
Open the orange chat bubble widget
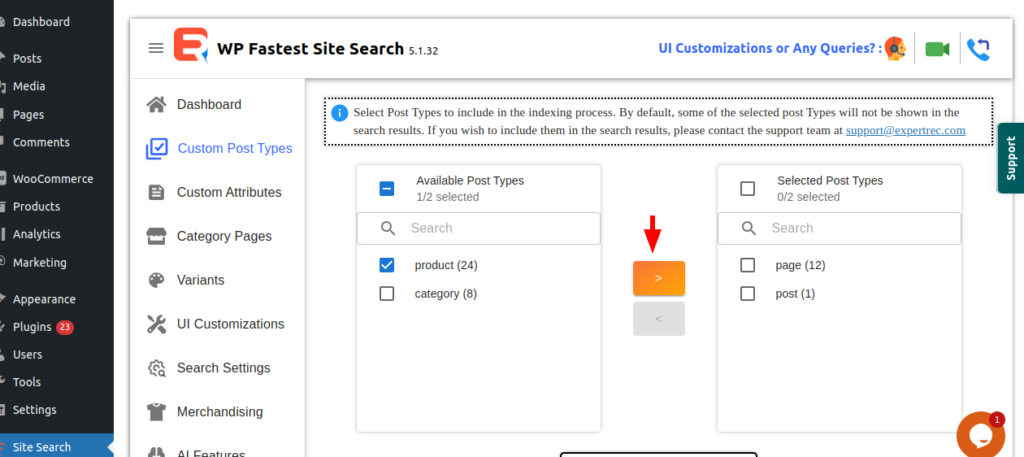979,433
